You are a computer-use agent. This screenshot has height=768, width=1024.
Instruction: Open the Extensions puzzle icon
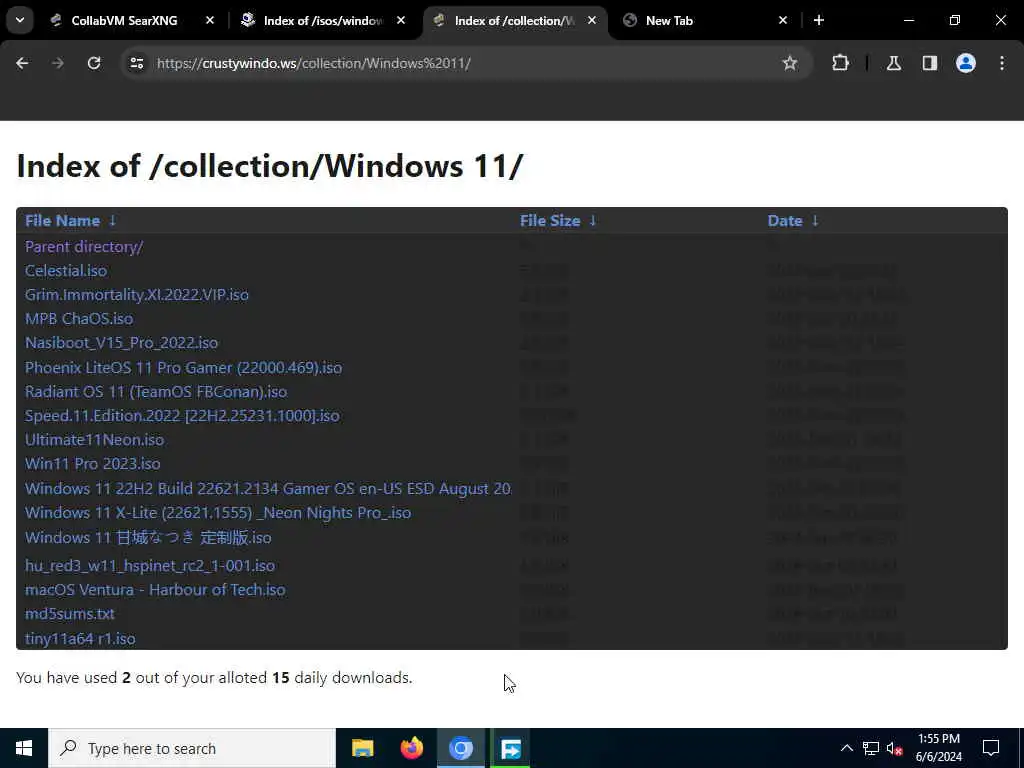pos(840,63)
